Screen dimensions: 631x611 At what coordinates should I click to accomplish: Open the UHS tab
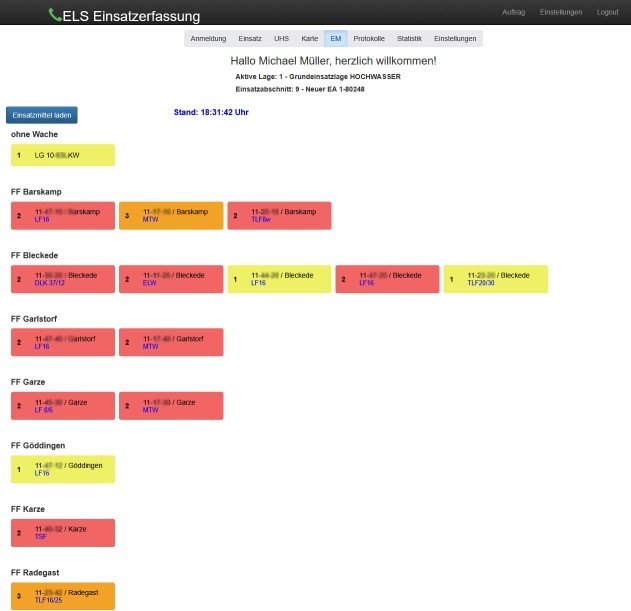click(282, 38)
